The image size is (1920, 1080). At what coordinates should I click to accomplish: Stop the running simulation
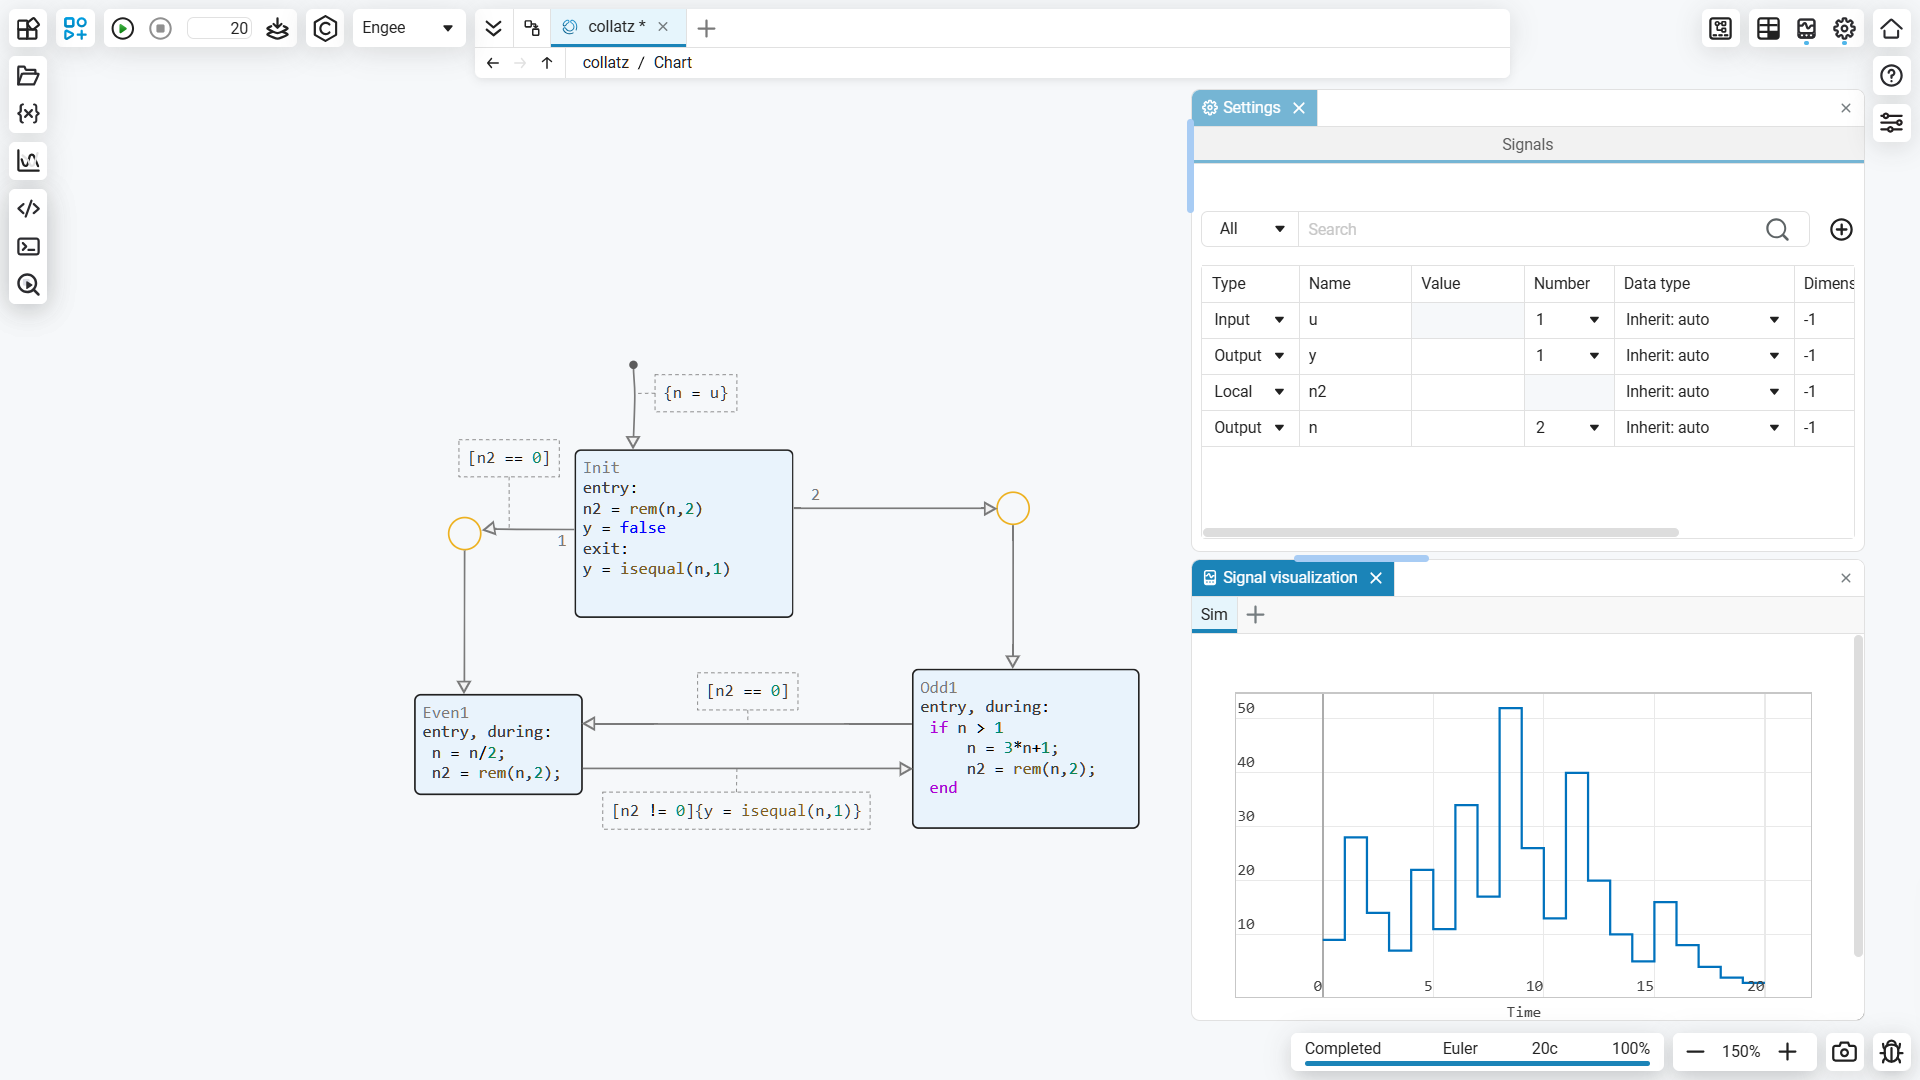pos(161,29)
